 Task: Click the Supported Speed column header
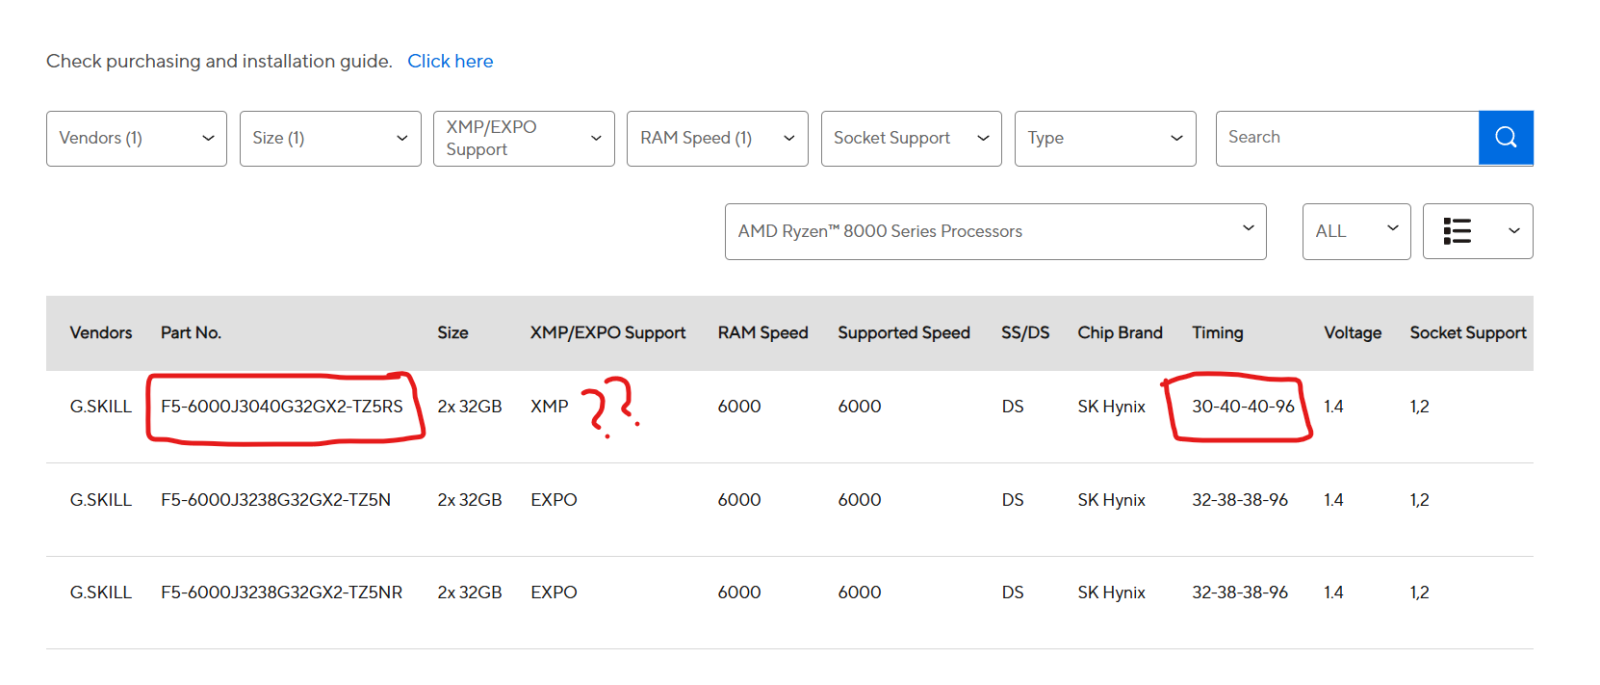point(904,333)
